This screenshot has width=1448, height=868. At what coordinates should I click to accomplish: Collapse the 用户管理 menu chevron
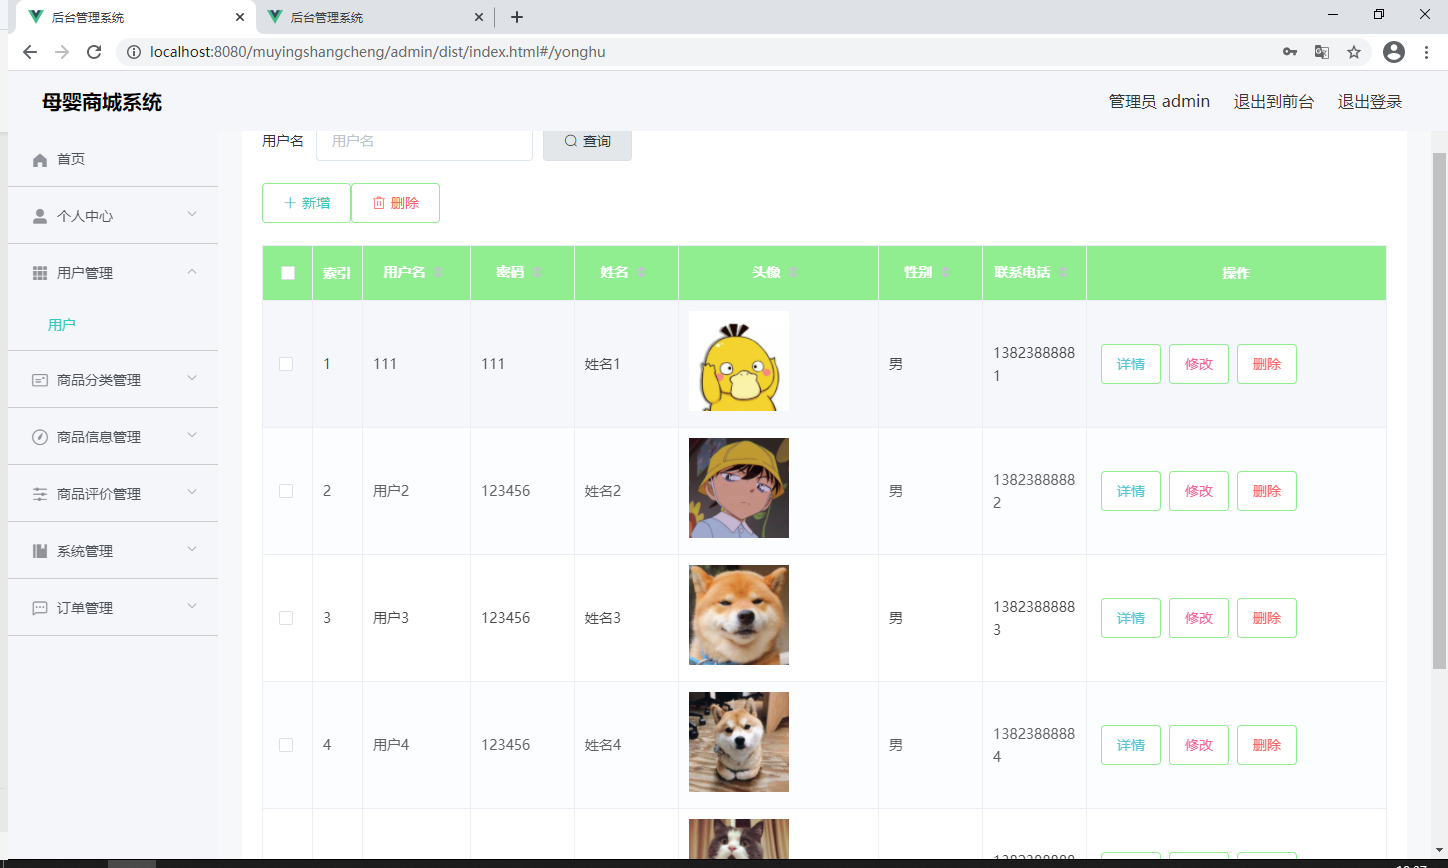click(x=192, y=272)
